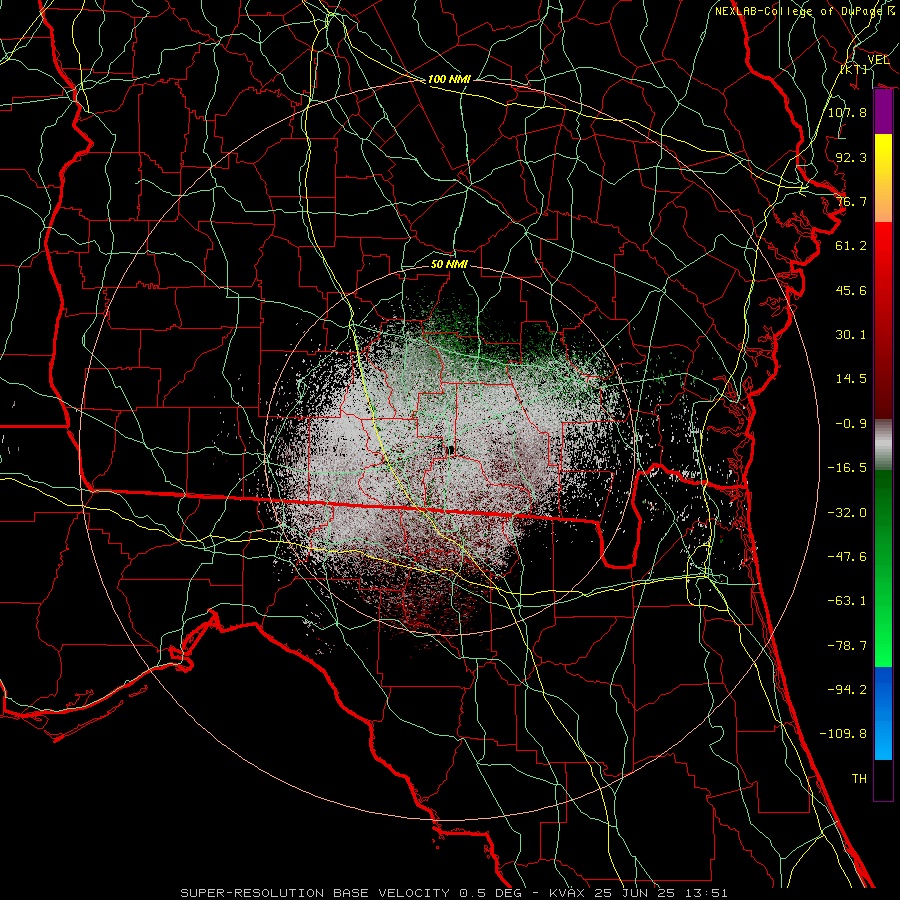This screenshot has width=900, height=900.
Task: Click the black radar site marker at center
Action: pos(451,450)
